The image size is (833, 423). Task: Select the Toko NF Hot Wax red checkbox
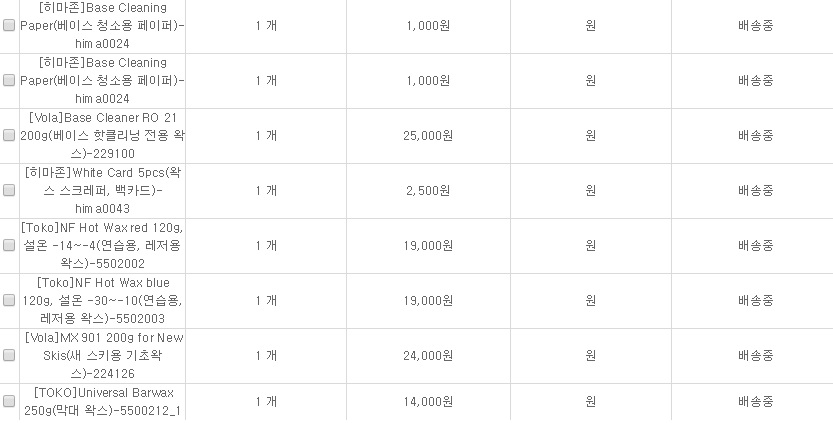click(9, 246)
